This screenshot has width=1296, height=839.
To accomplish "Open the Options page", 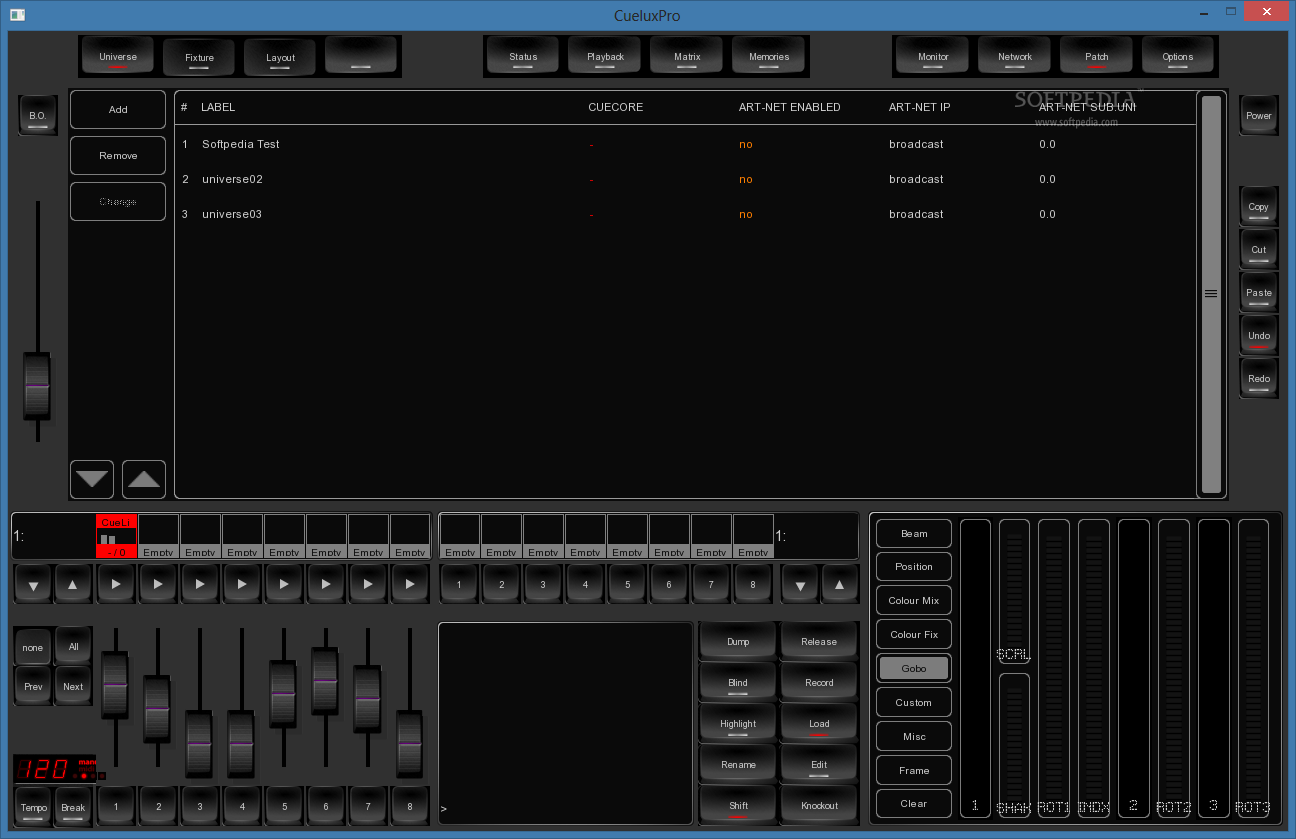I will click(1178, 56).
